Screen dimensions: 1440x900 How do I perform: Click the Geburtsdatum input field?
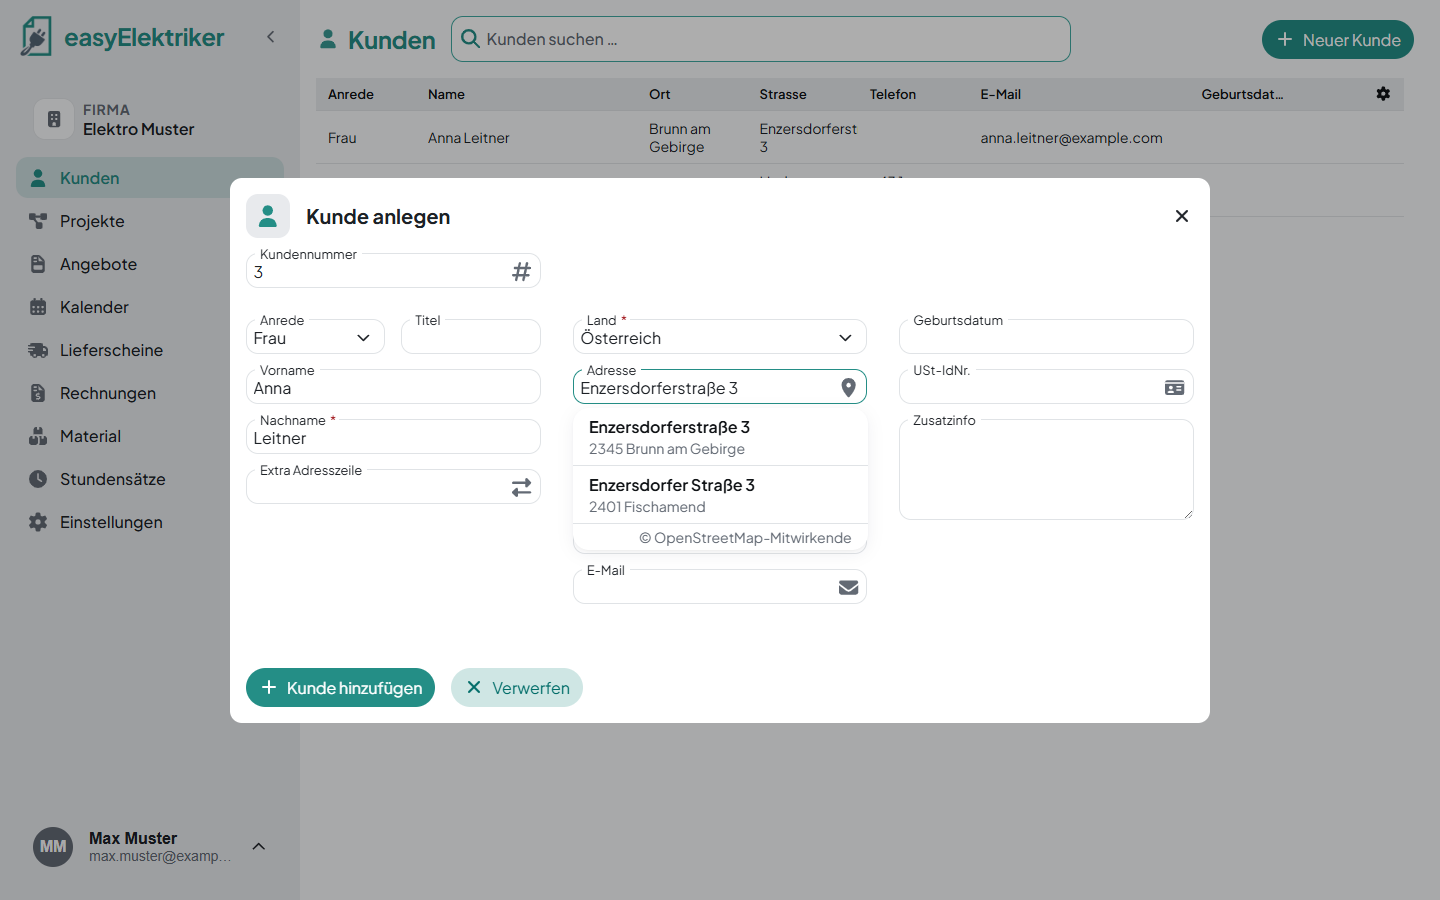coord(1046,337)
